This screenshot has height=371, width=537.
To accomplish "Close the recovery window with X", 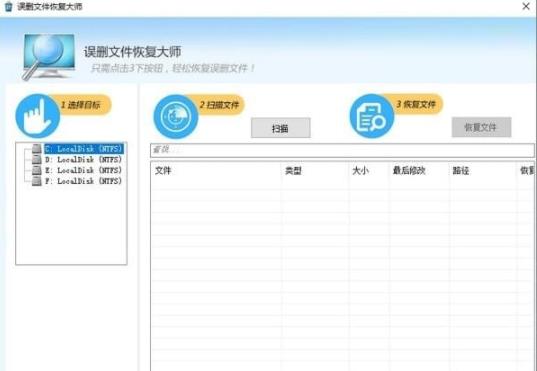I will pyautogui.click(x=526, y=6).
